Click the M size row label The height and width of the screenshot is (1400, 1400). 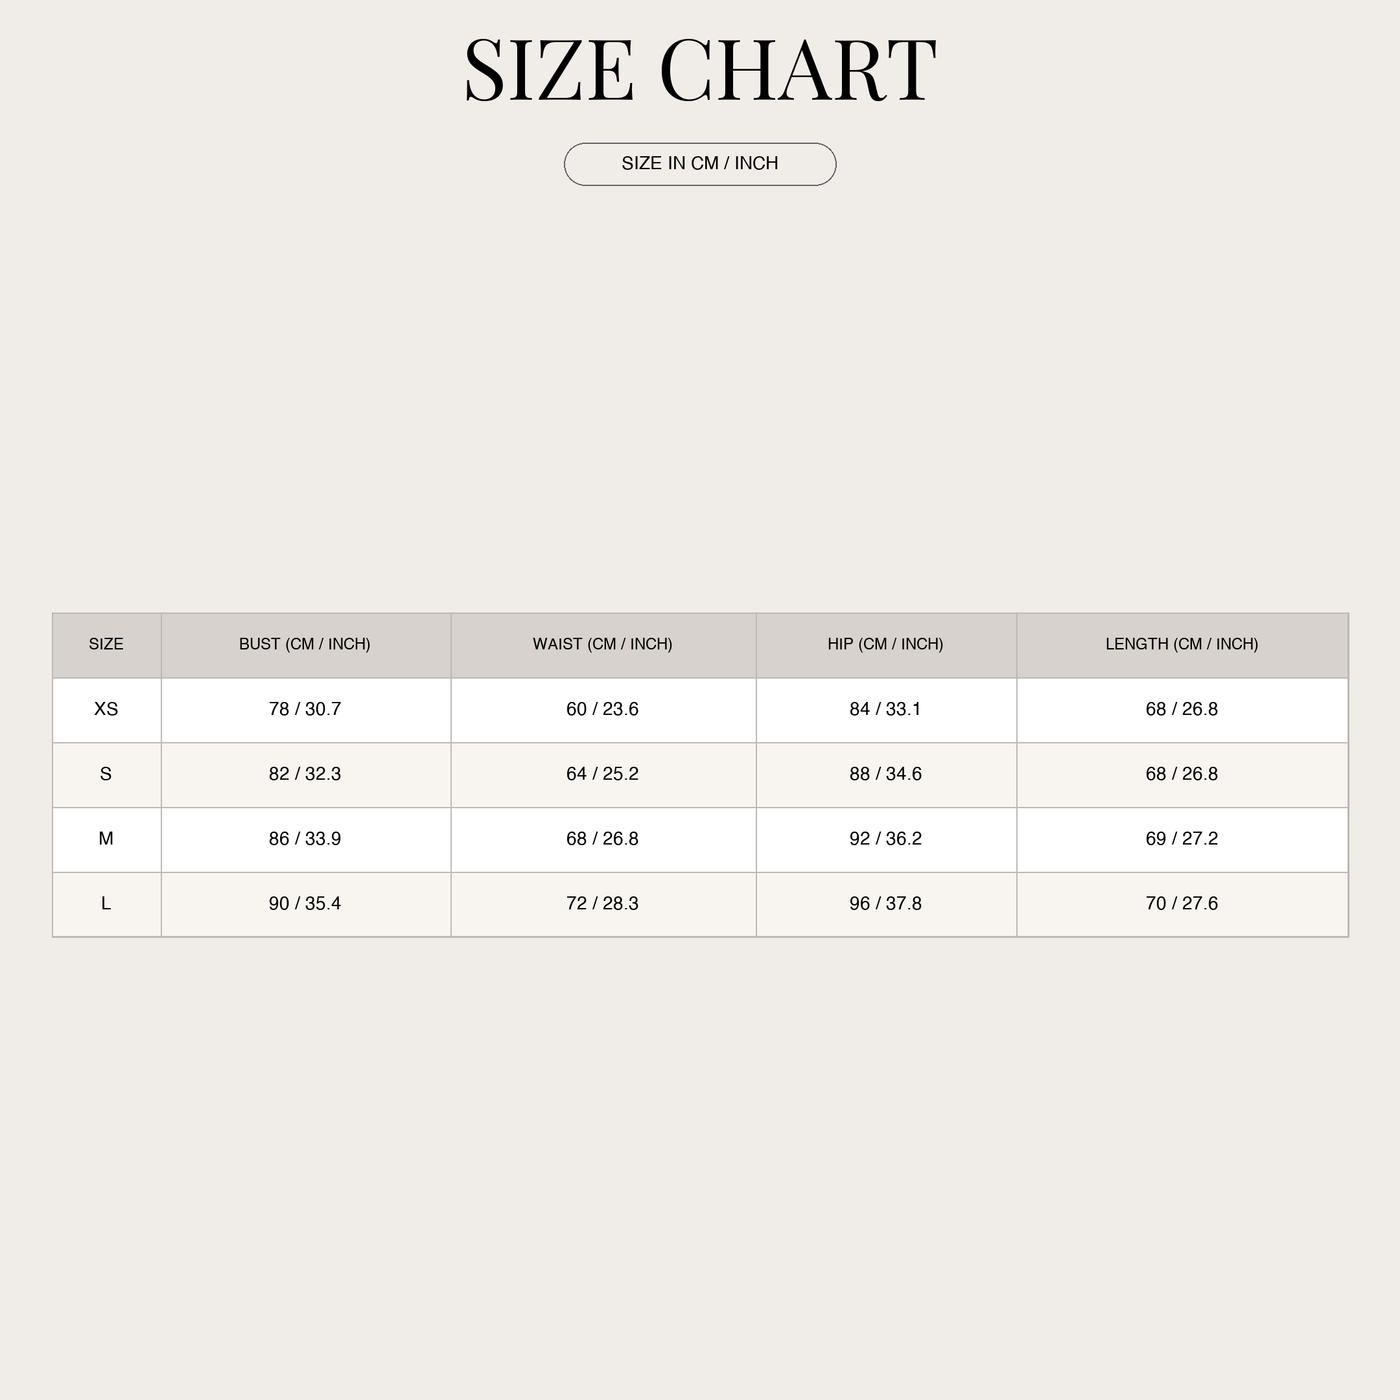(106, 839)
